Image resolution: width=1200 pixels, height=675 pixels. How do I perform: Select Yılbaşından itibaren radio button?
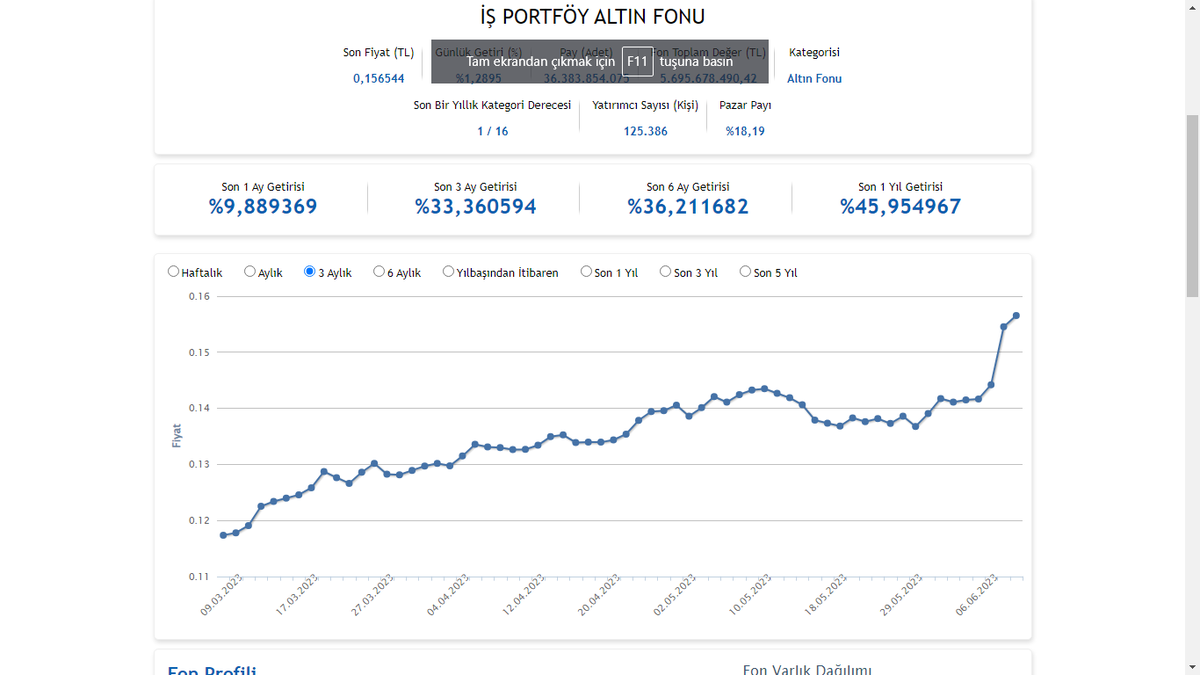point(448,271)
